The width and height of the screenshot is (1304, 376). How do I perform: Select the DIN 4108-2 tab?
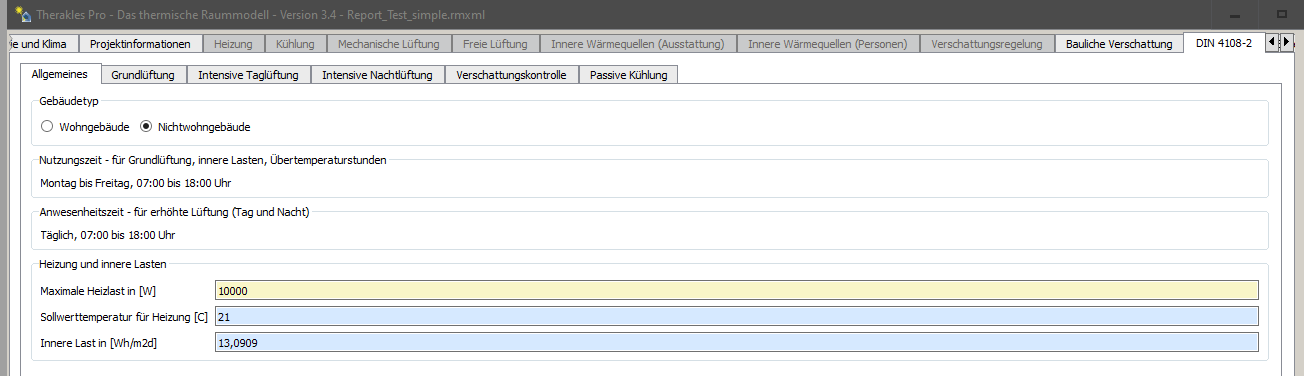[1223, 43]
